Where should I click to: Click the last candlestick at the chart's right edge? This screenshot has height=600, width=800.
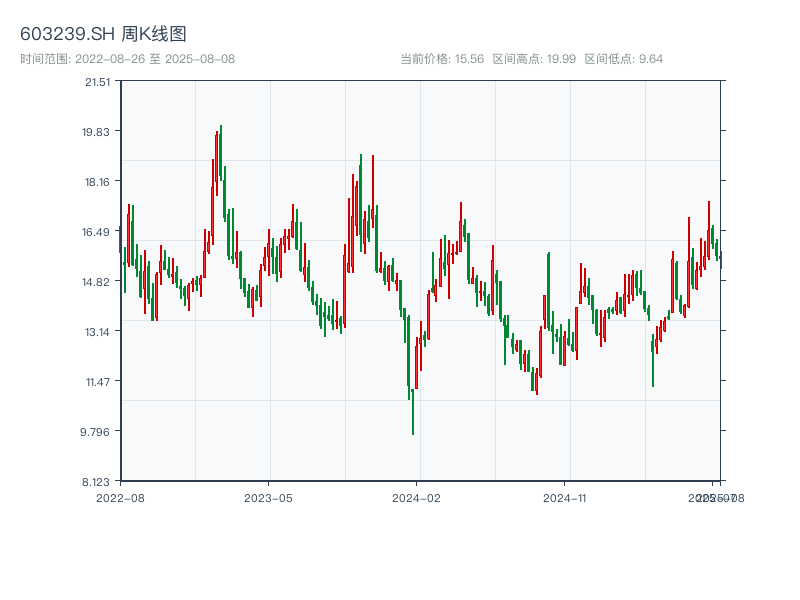point(721,260)
